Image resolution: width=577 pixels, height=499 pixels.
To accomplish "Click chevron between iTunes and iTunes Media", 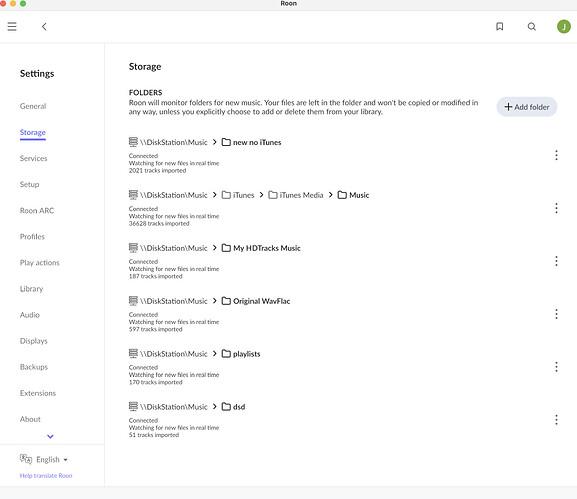I will click(x=261, y=195).
